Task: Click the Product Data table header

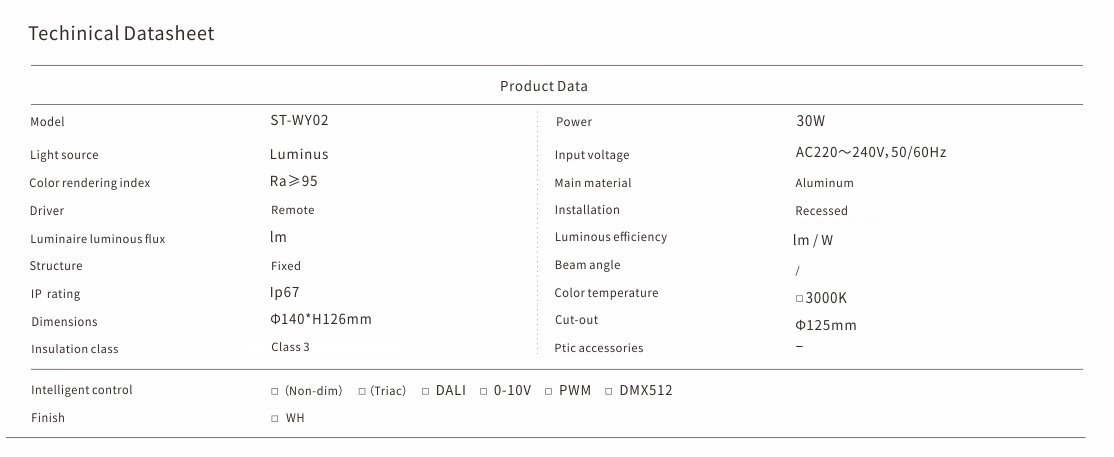Action: (544, 86)
